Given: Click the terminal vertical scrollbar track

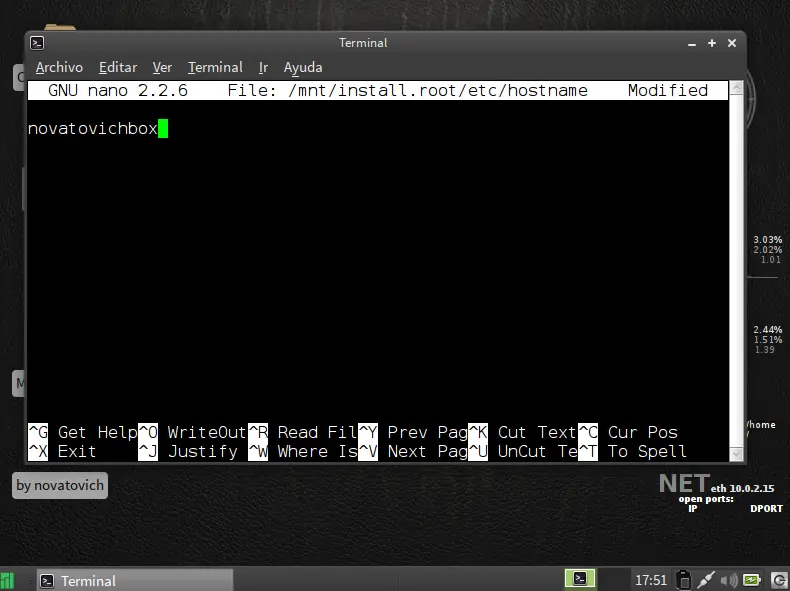Looking at the screenshot, I should point(736,271).
